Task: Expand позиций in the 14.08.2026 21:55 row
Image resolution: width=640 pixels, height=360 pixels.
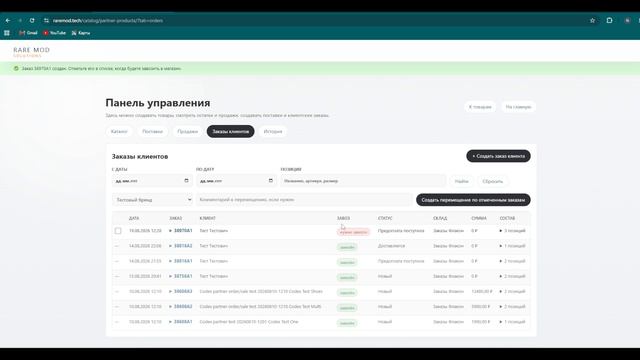Action: coord(512,261)
